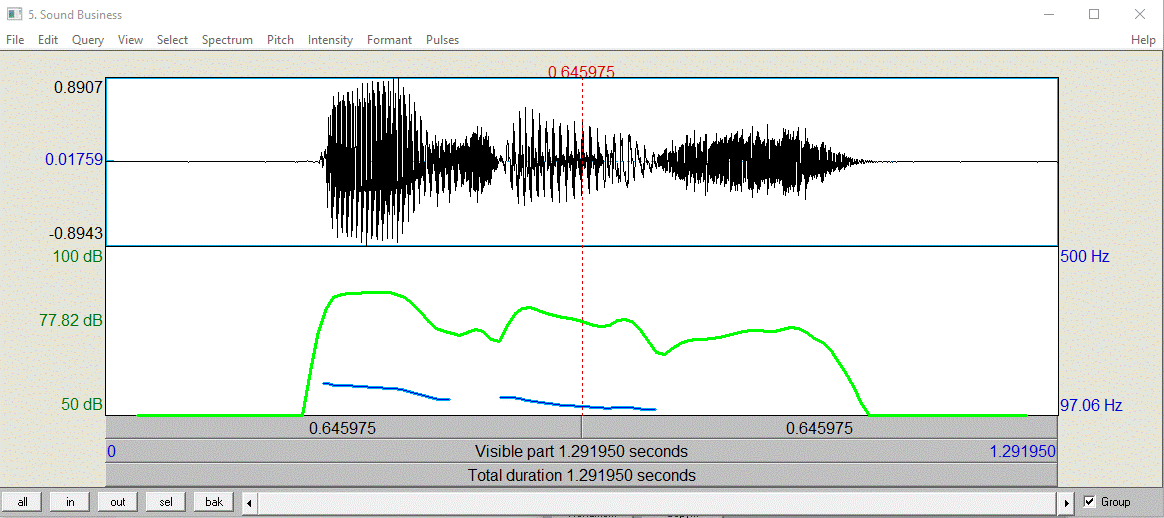Click the 0.8907 amplitude label
1164x518 pixels.
(x=78, y=87)
